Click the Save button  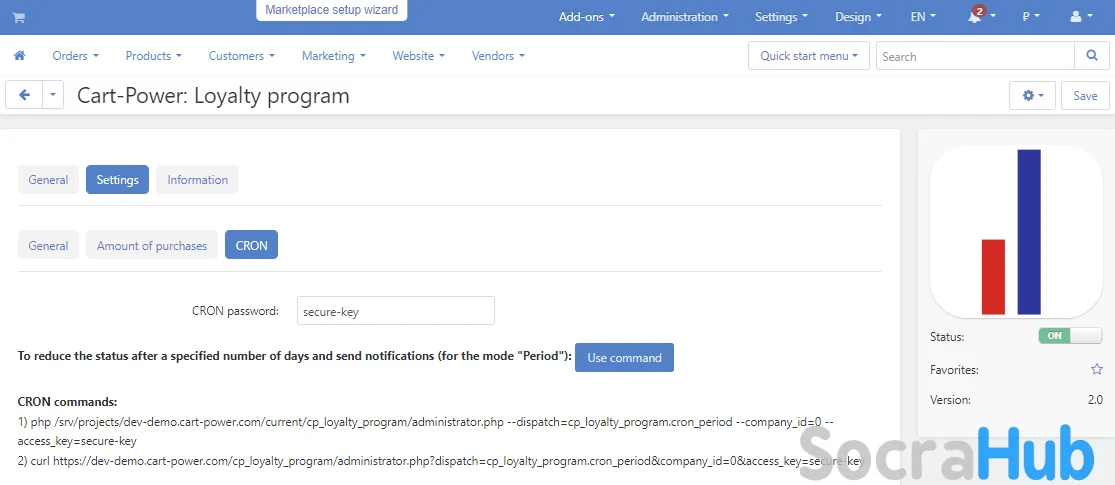[1085, 95]
